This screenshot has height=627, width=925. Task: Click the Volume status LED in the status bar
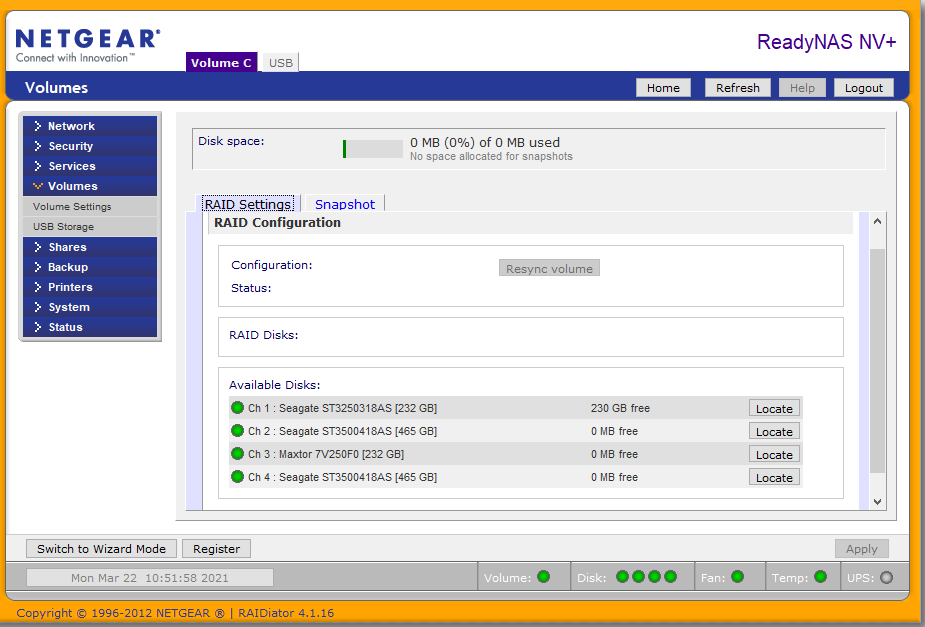pyautogui.click(x=544, y=577)
